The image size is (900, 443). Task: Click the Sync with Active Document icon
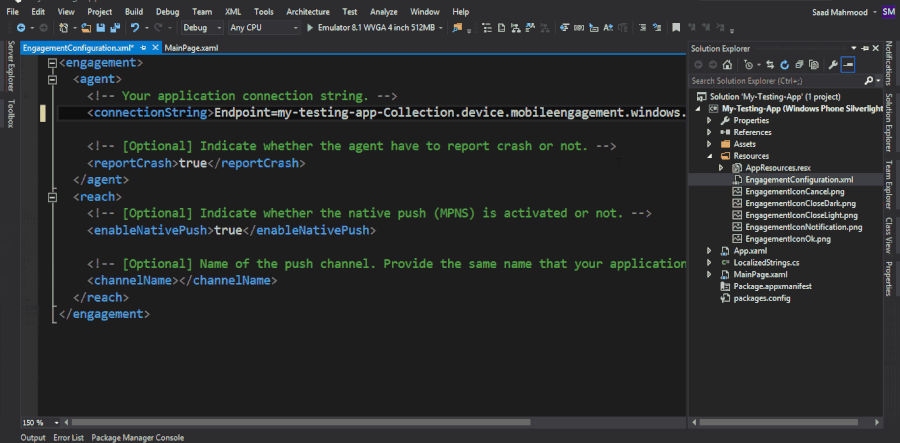click(770, 65)
